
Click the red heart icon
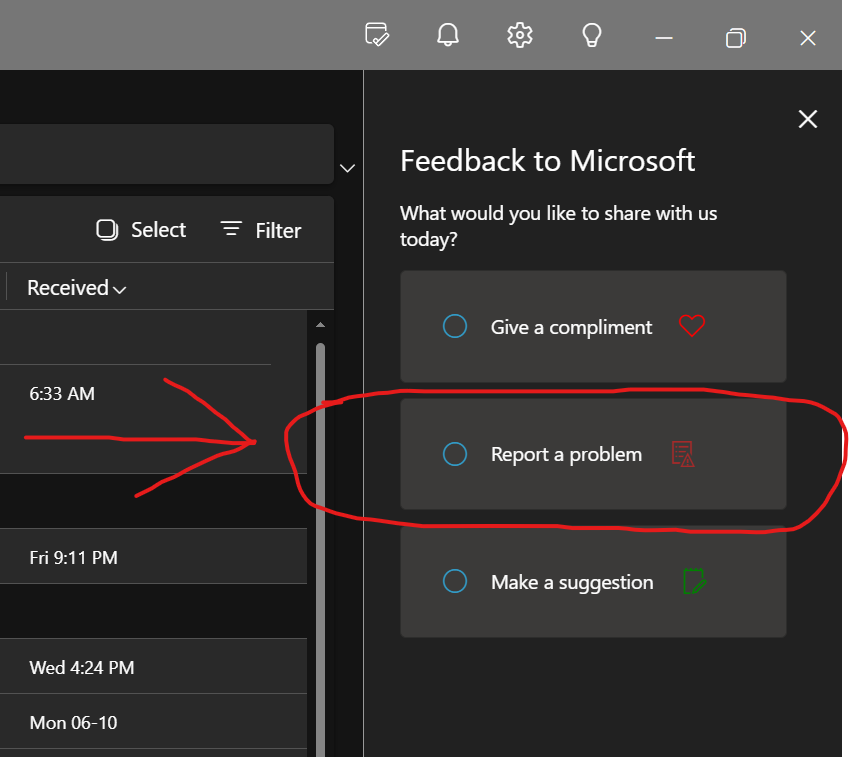coord(692,326)
